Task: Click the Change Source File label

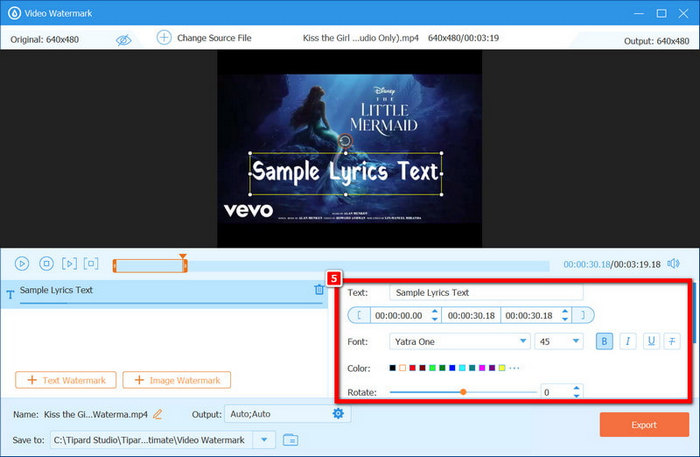Action: [x=214, y=38]
